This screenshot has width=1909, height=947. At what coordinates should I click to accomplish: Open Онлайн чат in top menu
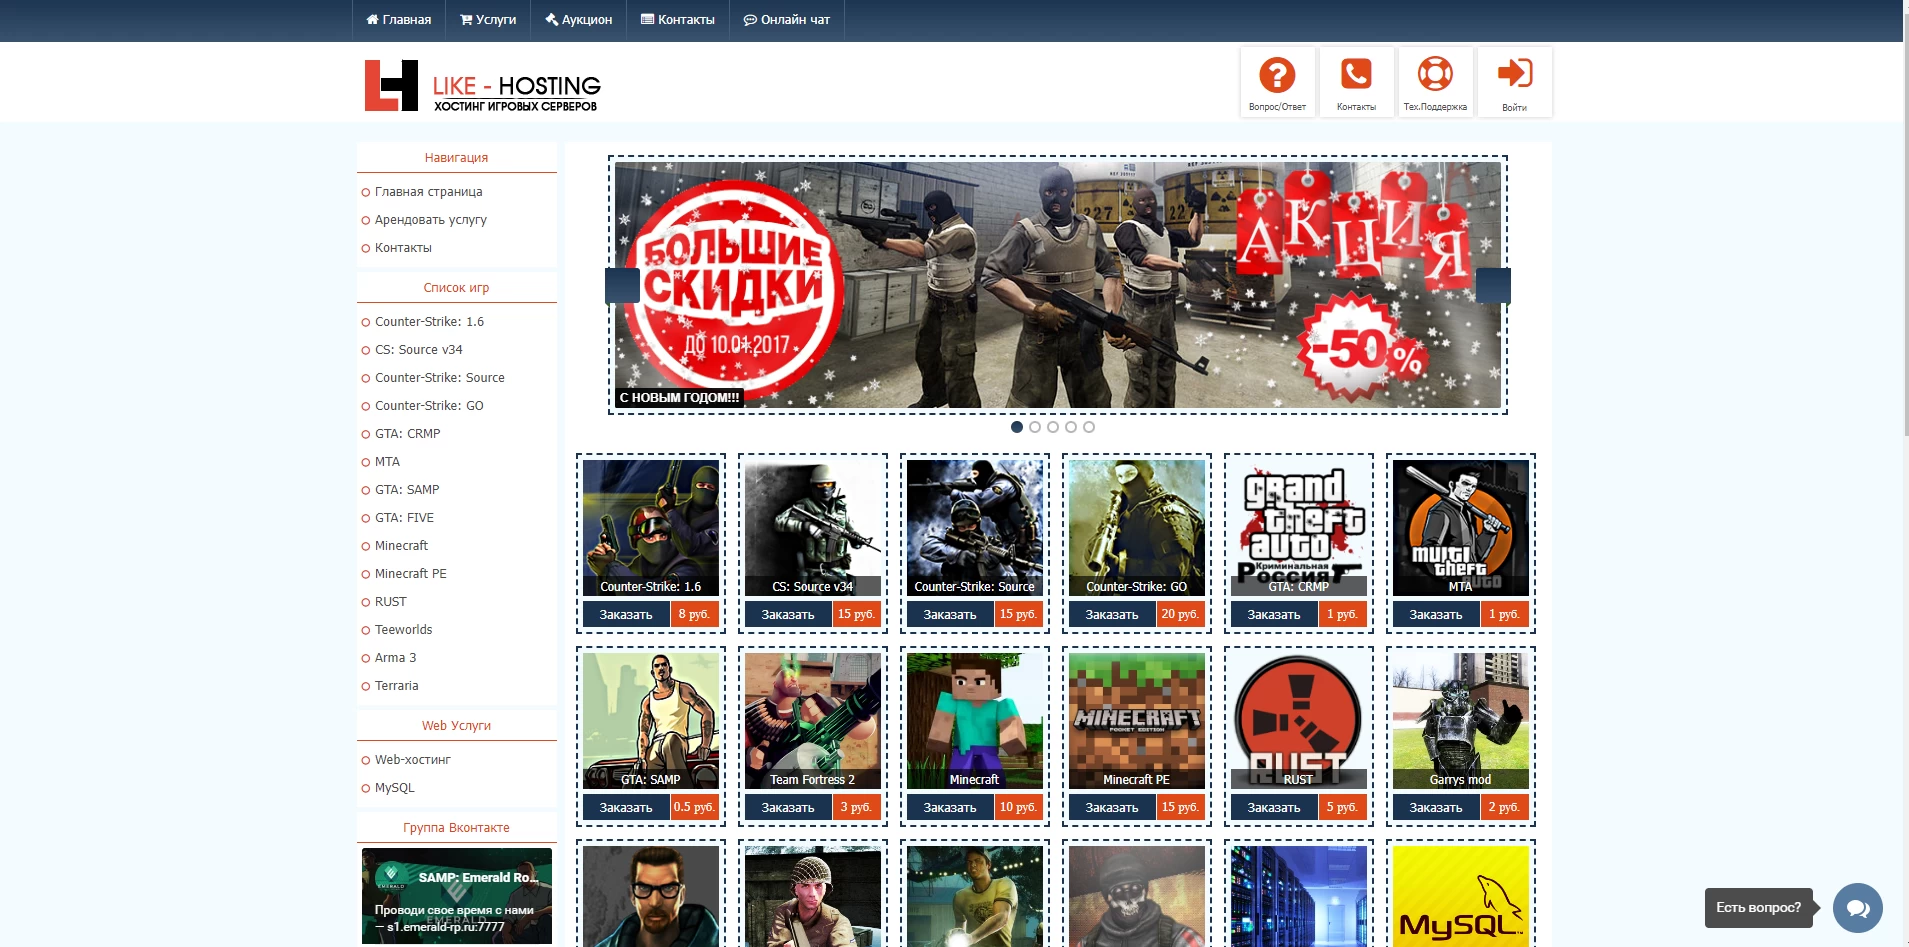[787, 20]
